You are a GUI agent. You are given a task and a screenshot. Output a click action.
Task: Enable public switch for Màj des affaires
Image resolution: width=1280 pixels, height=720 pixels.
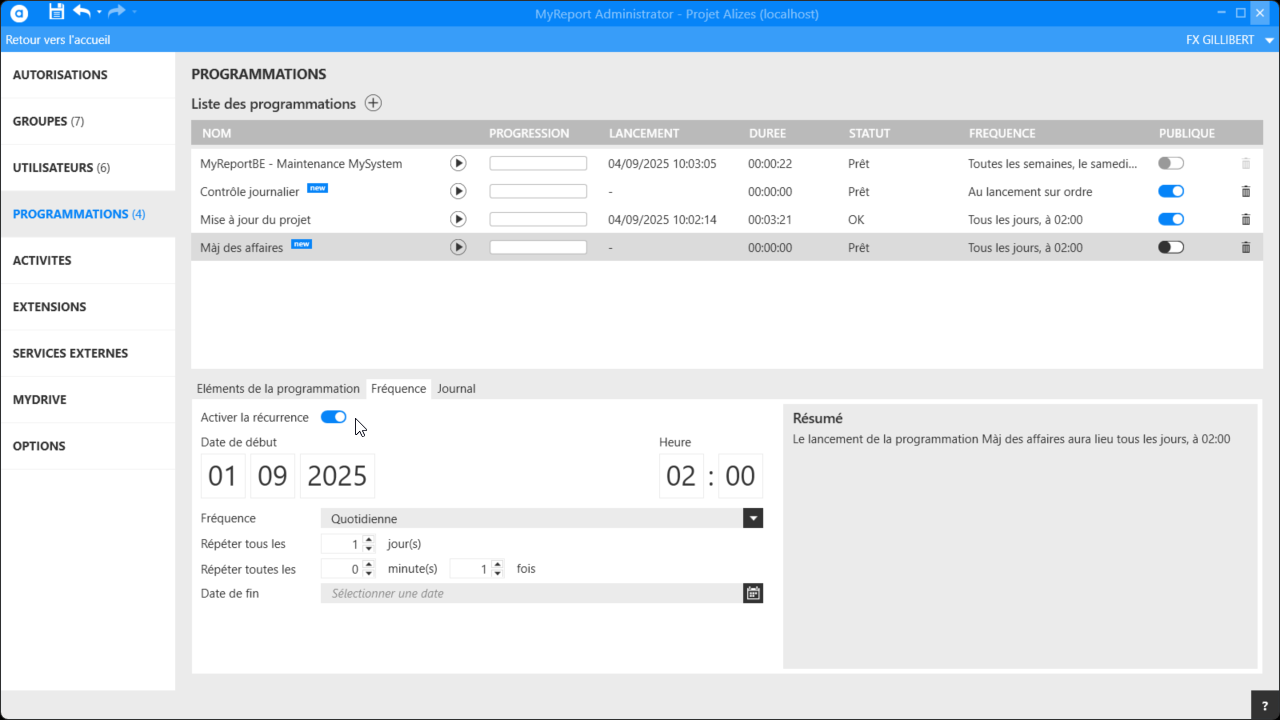pos(1170,247)
